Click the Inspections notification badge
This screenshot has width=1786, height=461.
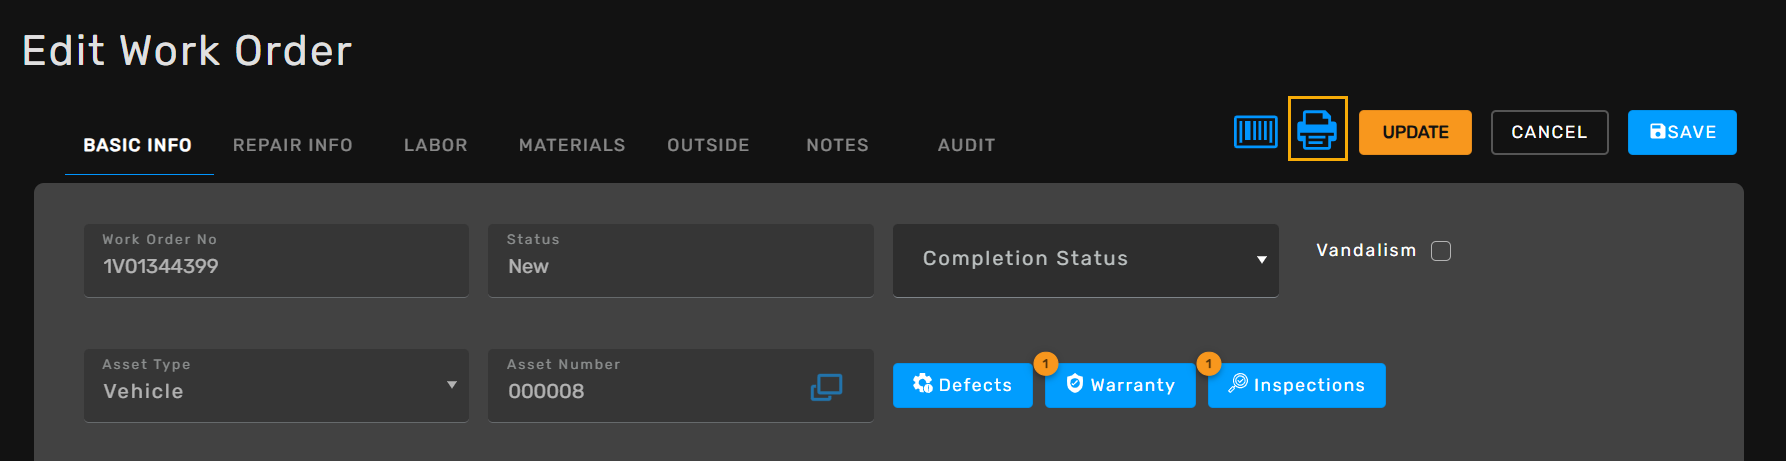pos(1209,364)
